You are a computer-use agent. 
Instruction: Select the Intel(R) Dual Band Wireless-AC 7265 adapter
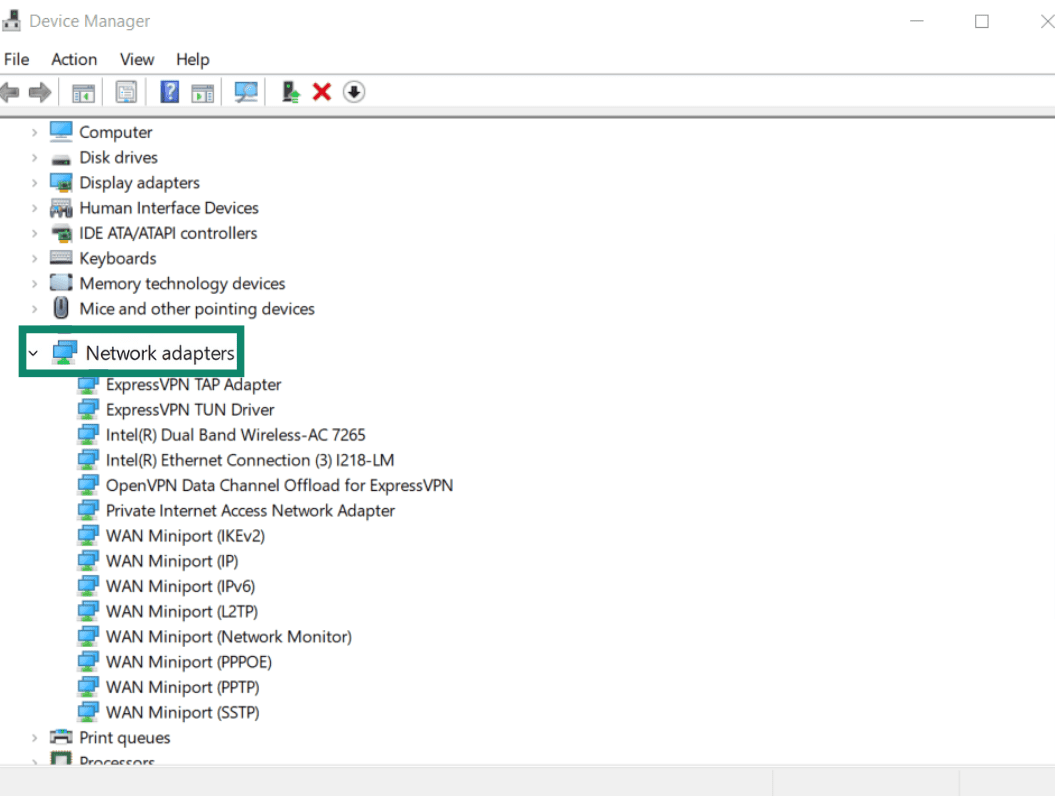[x=236, y=435]
